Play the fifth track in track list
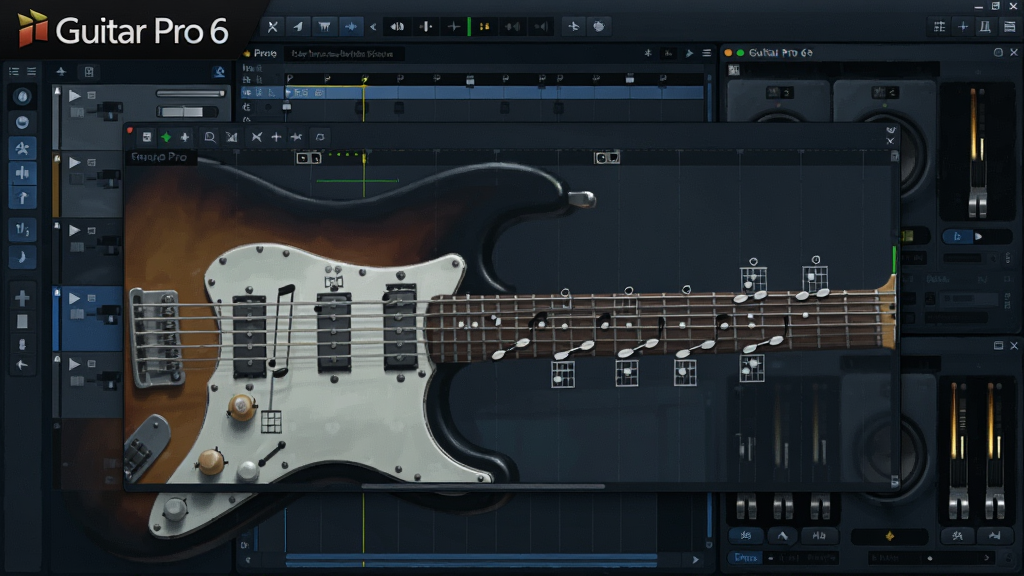The height and width of the screenshot is (576, 1024). 74,364
